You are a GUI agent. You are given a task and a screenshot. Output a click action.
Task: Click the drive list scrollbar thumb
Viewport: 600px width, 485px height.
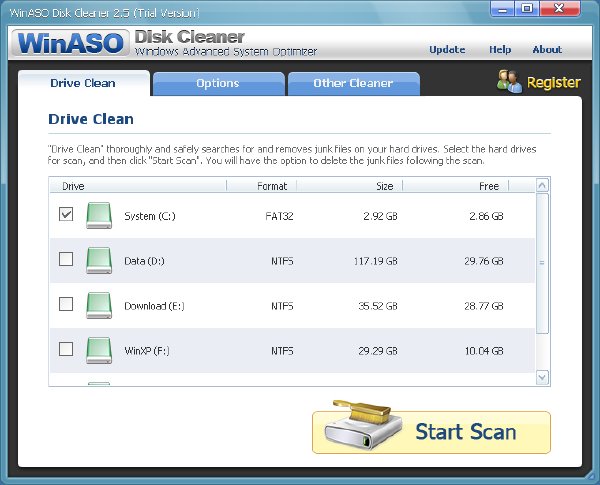coord(542,263)
